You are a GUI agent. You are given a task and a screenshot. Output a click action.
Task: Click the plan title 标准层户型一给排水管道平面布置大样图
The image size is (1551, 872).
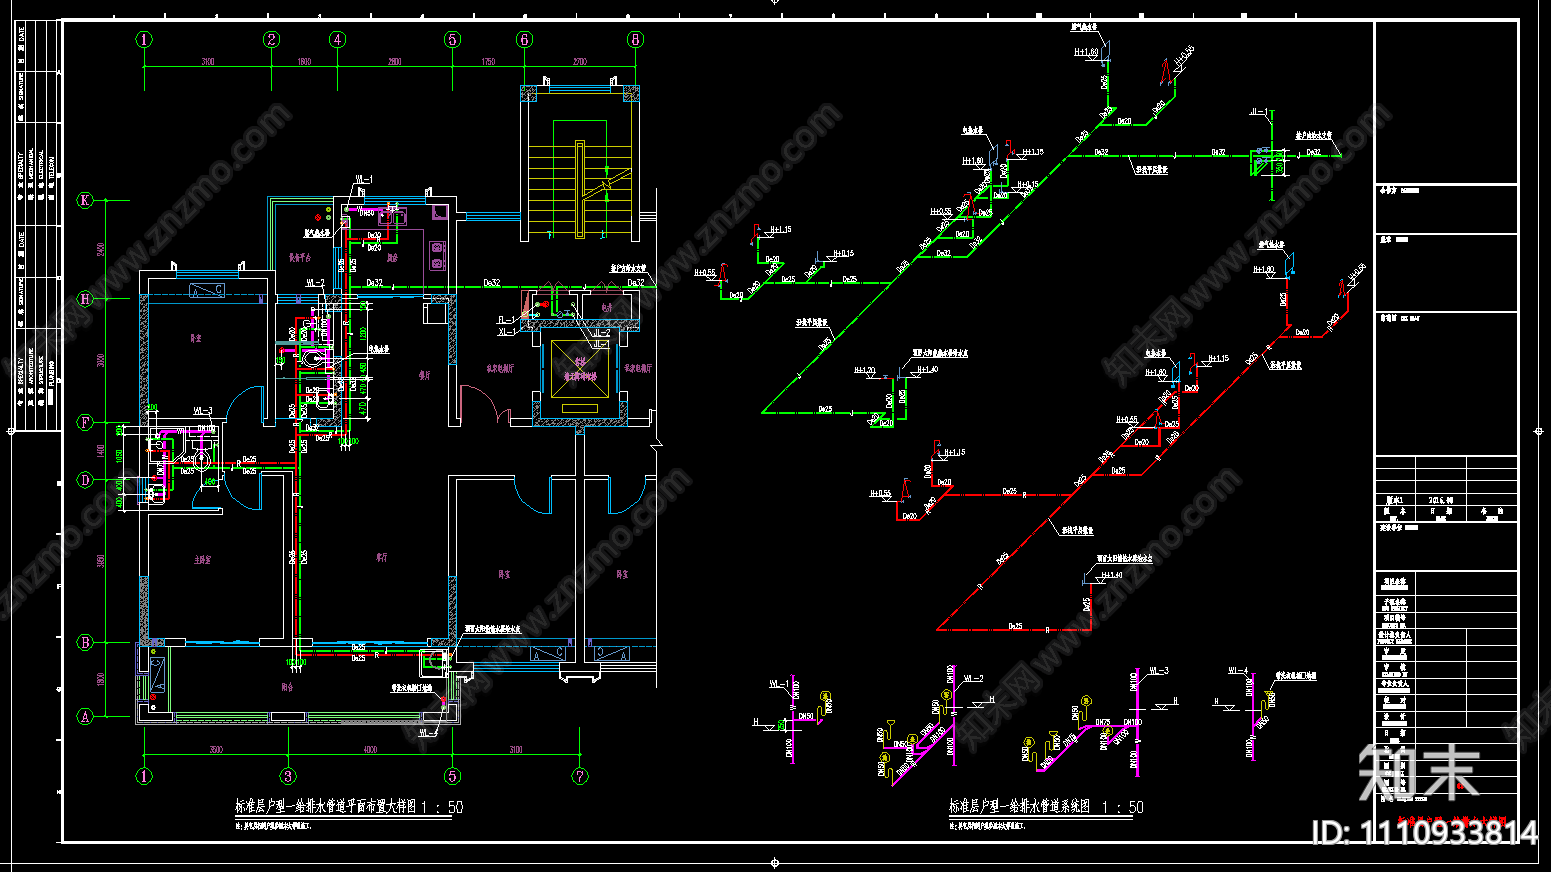point(326,807)
